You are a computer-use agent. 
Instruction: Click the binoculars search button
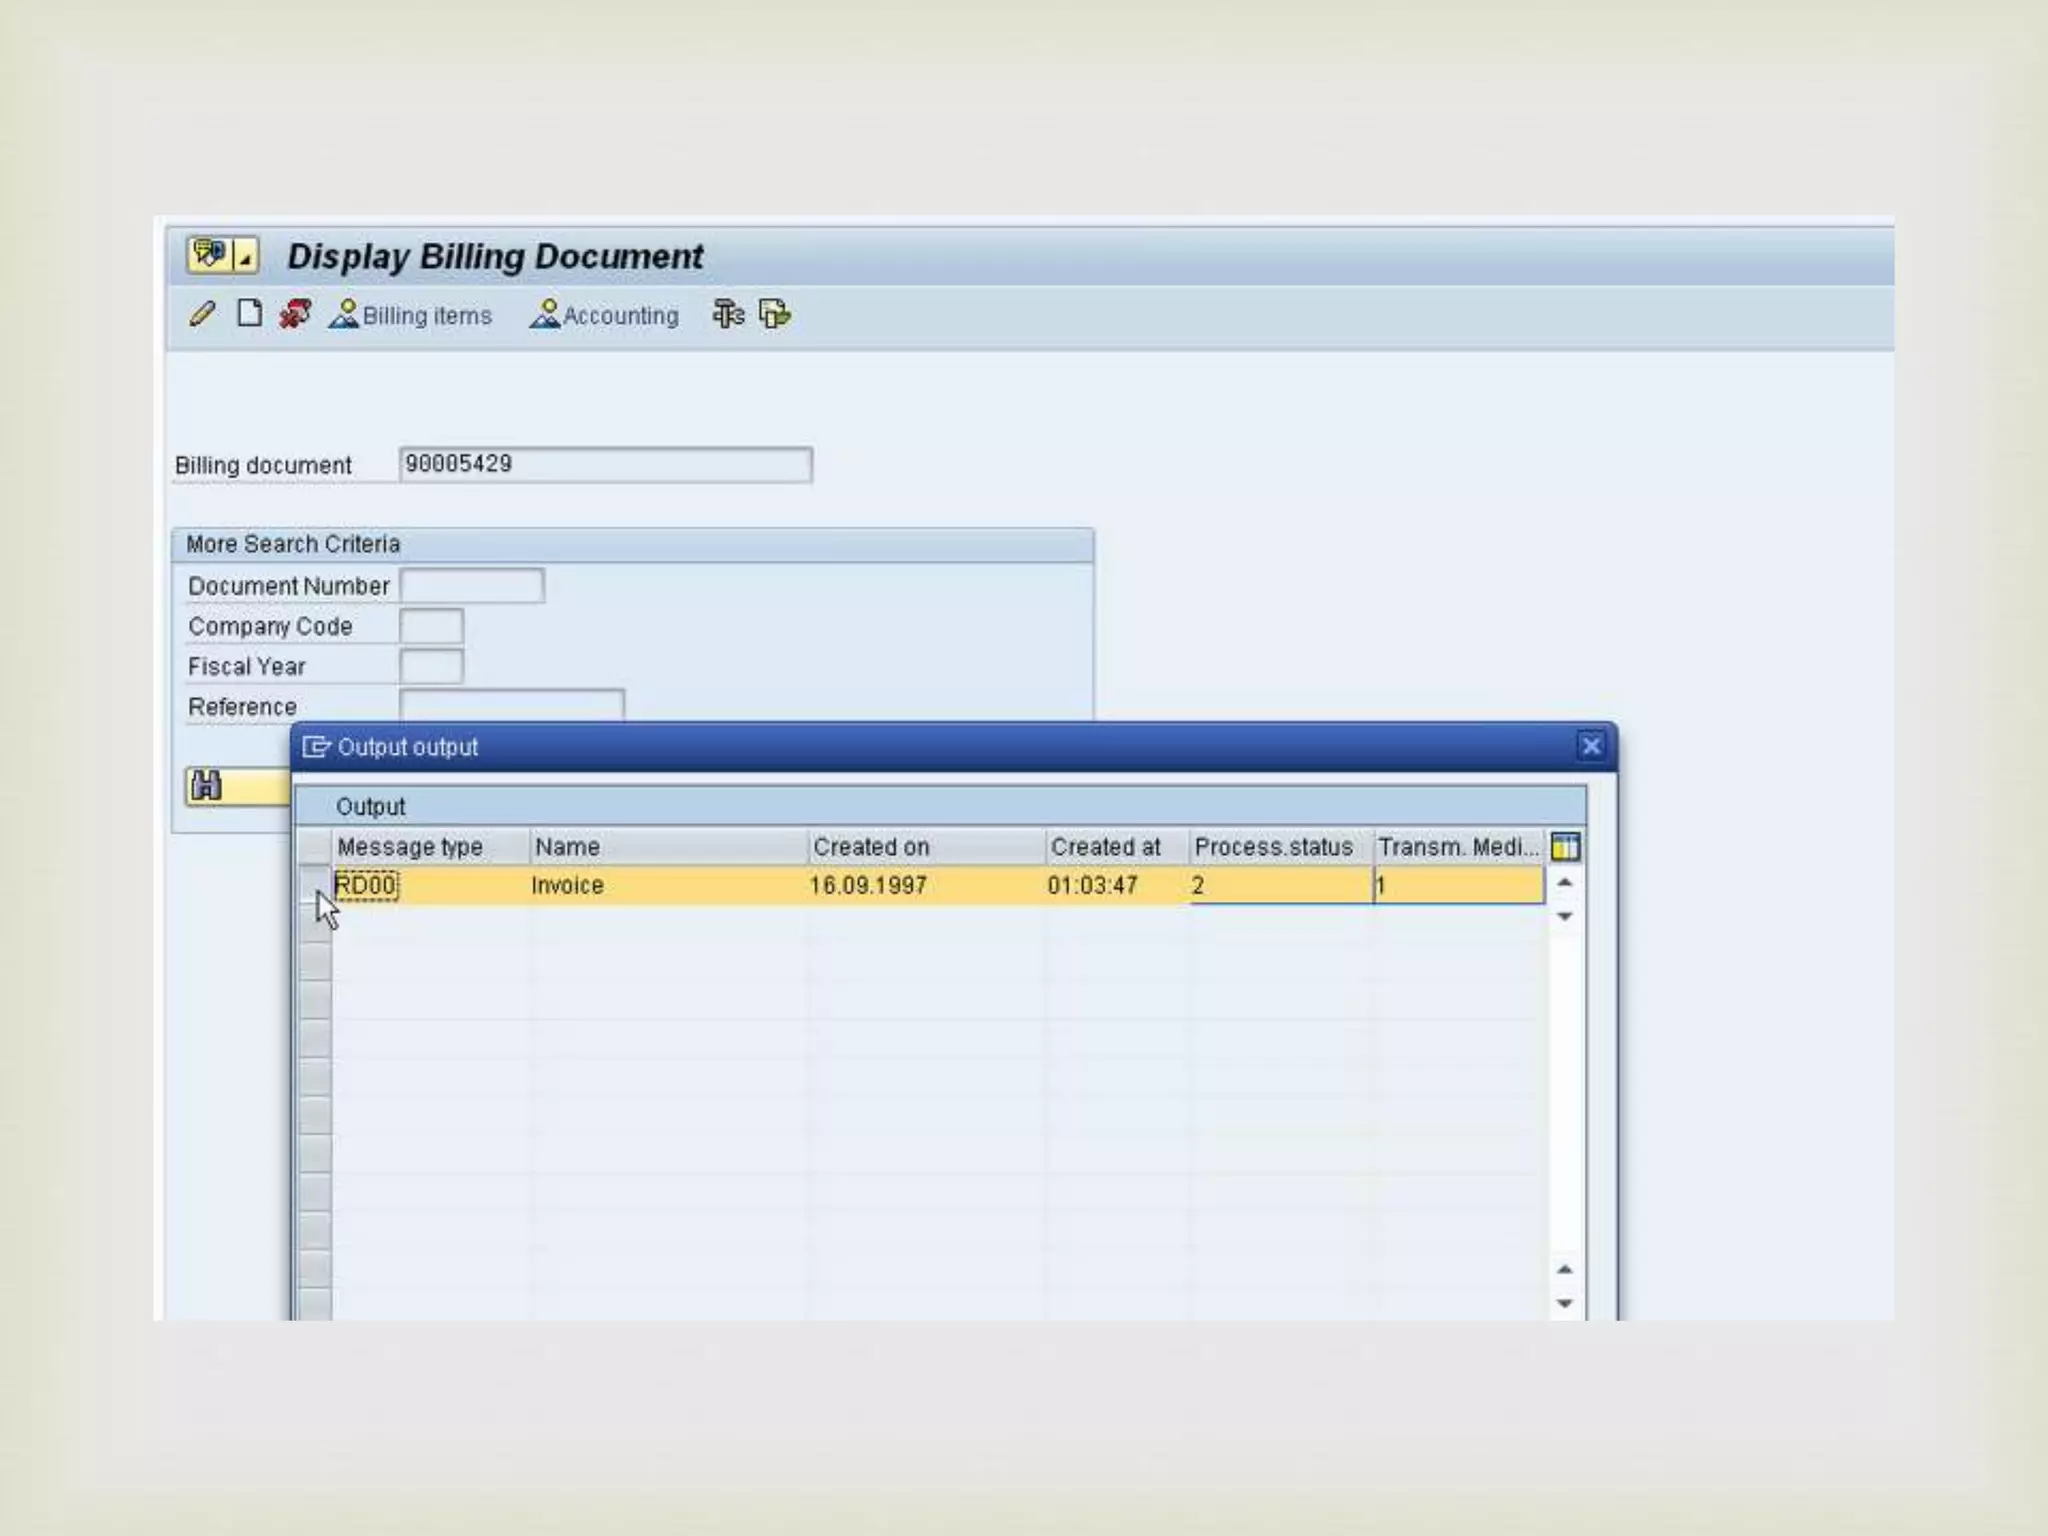207,786
